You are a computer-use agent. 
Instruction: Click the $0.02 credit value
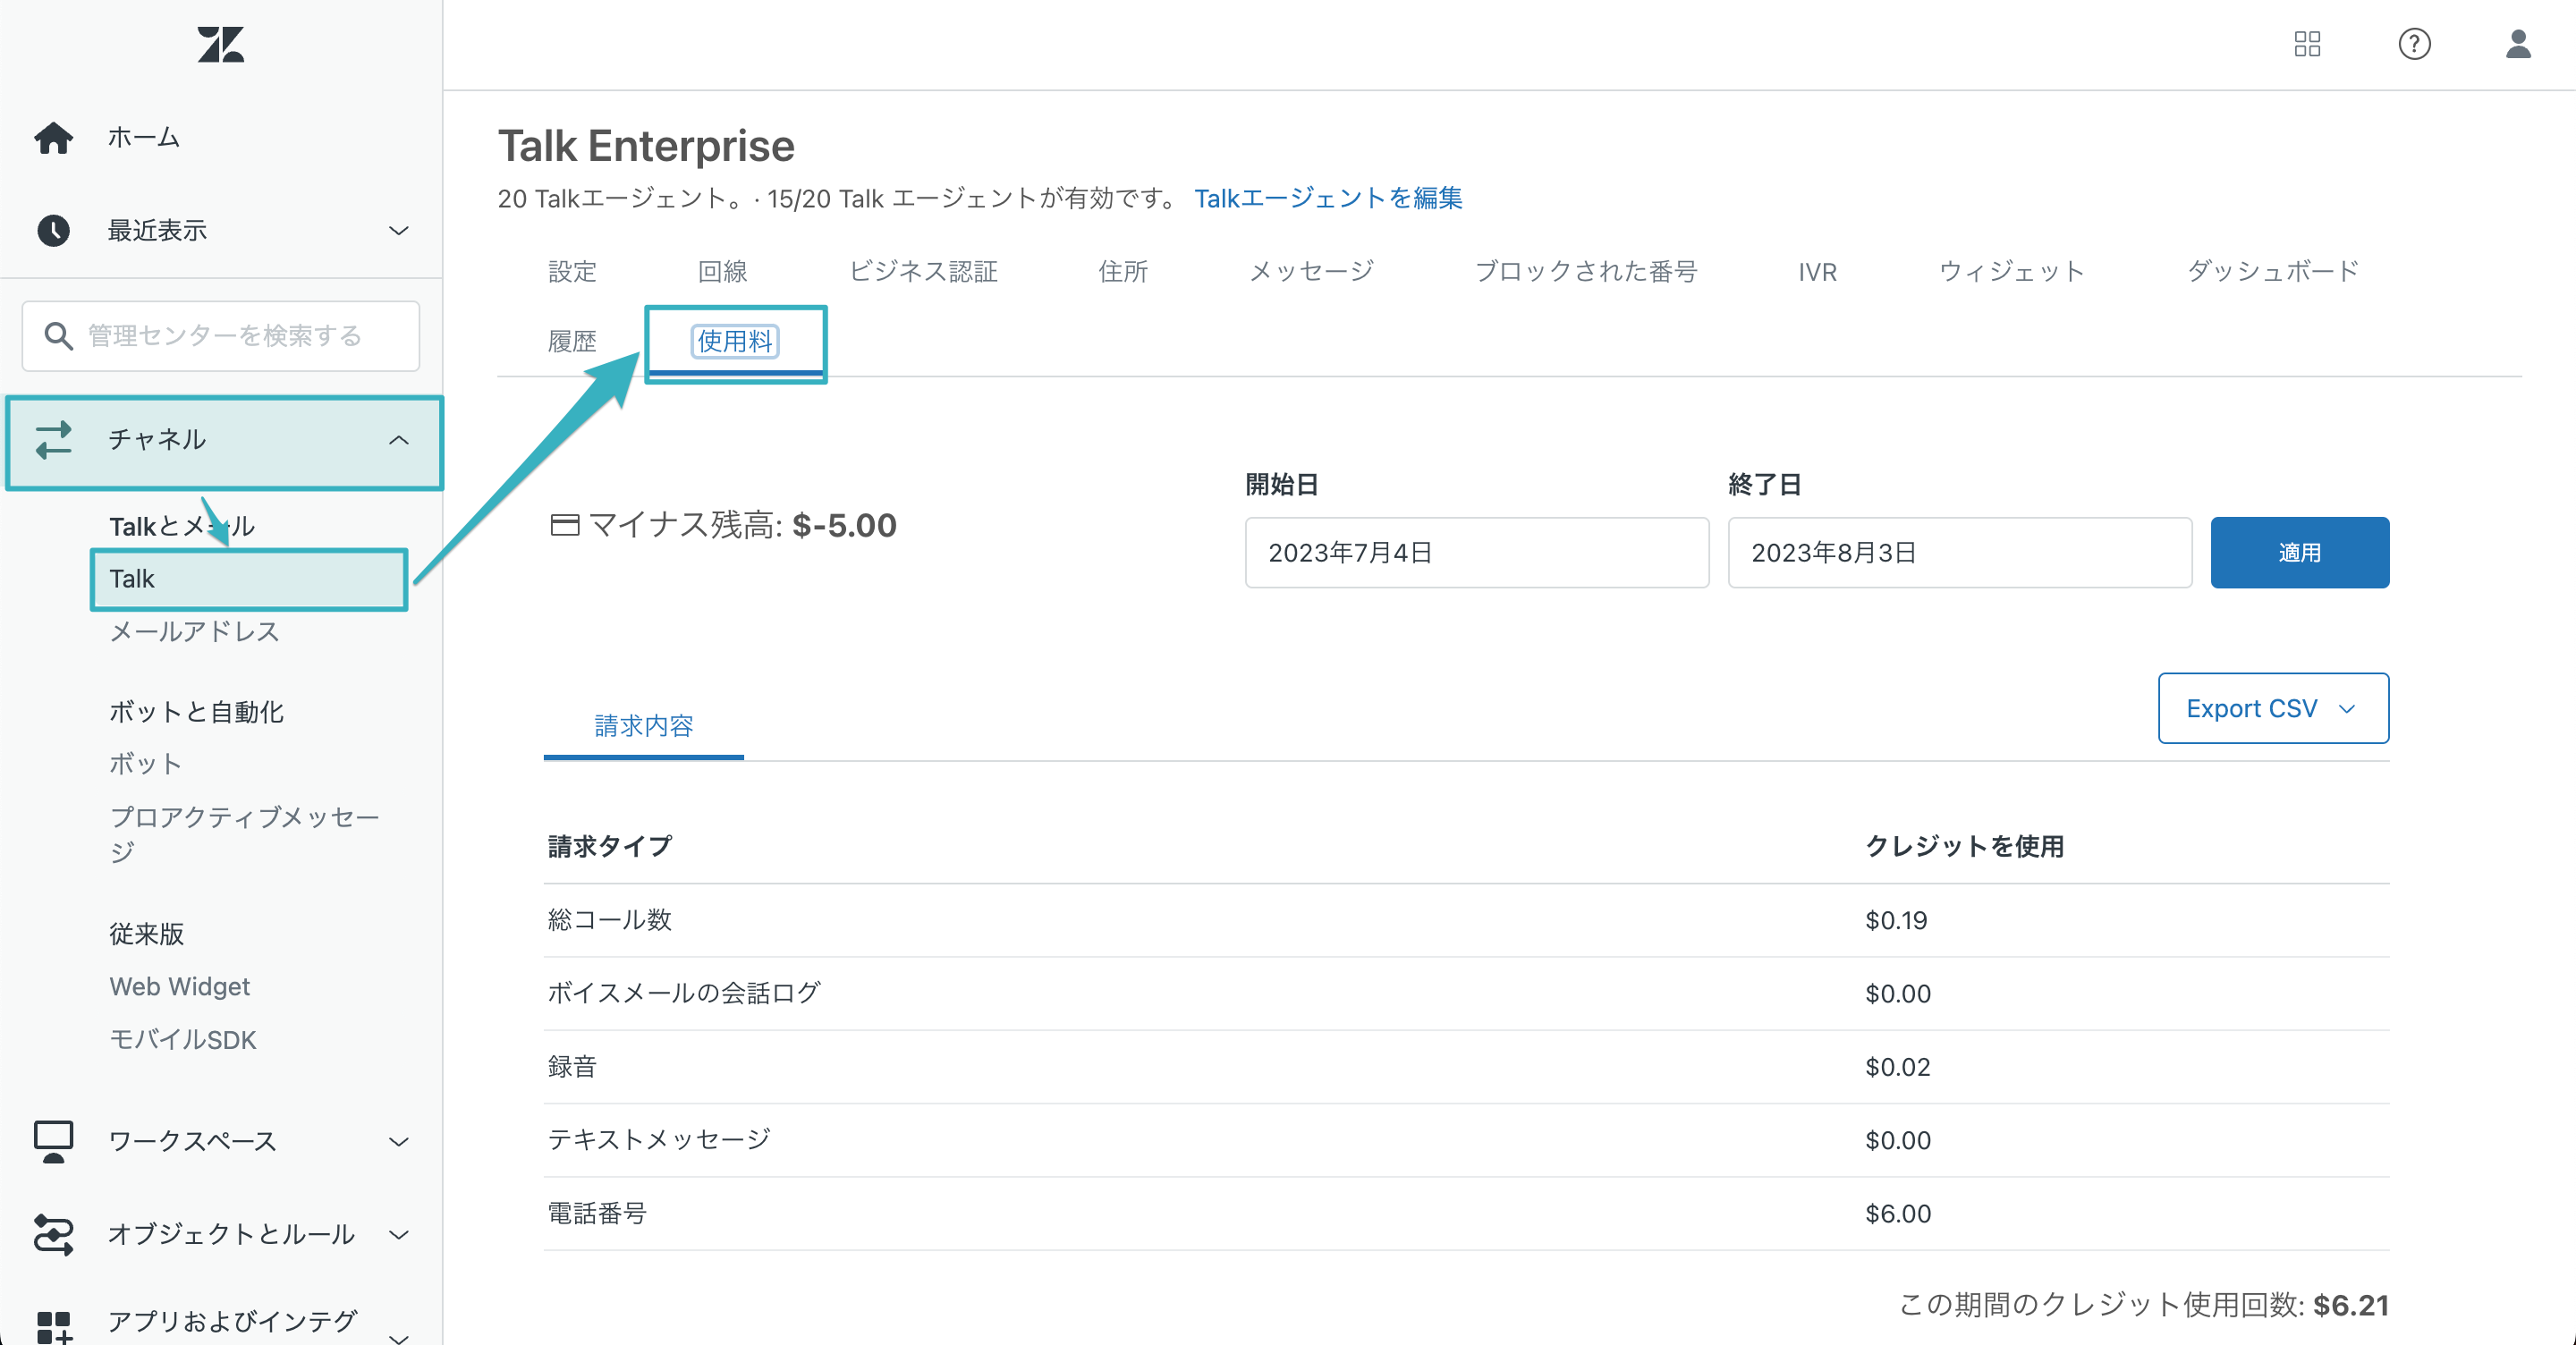pyautogui.click(x=1898, y=1067)
